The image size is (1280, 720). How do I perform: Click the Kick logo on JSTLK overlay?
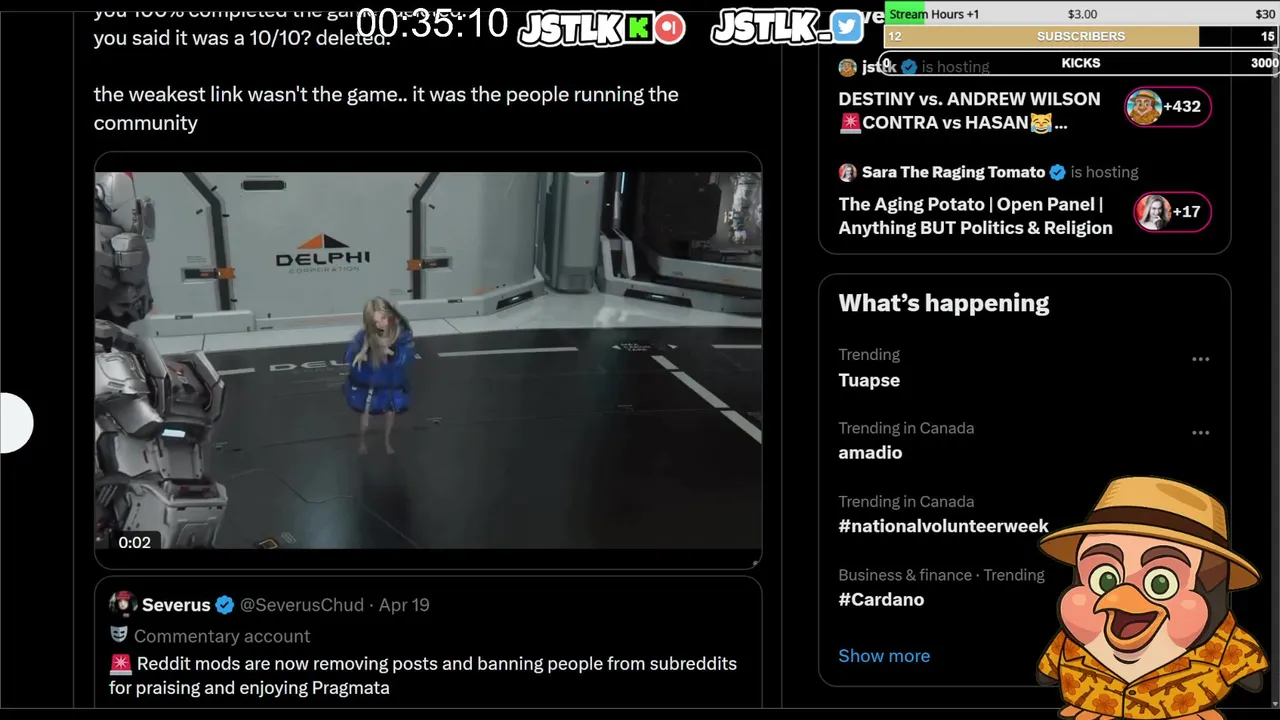coord(638,27)
